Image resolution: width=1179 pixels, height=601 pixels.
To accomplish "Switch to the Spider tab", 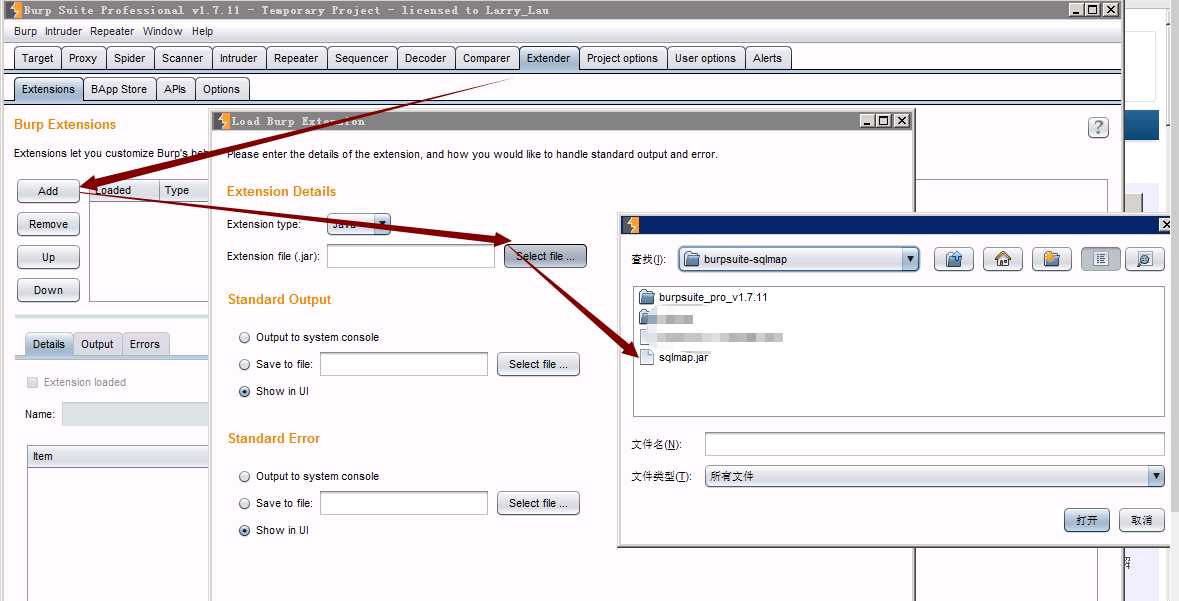I will tap(130, 58).
